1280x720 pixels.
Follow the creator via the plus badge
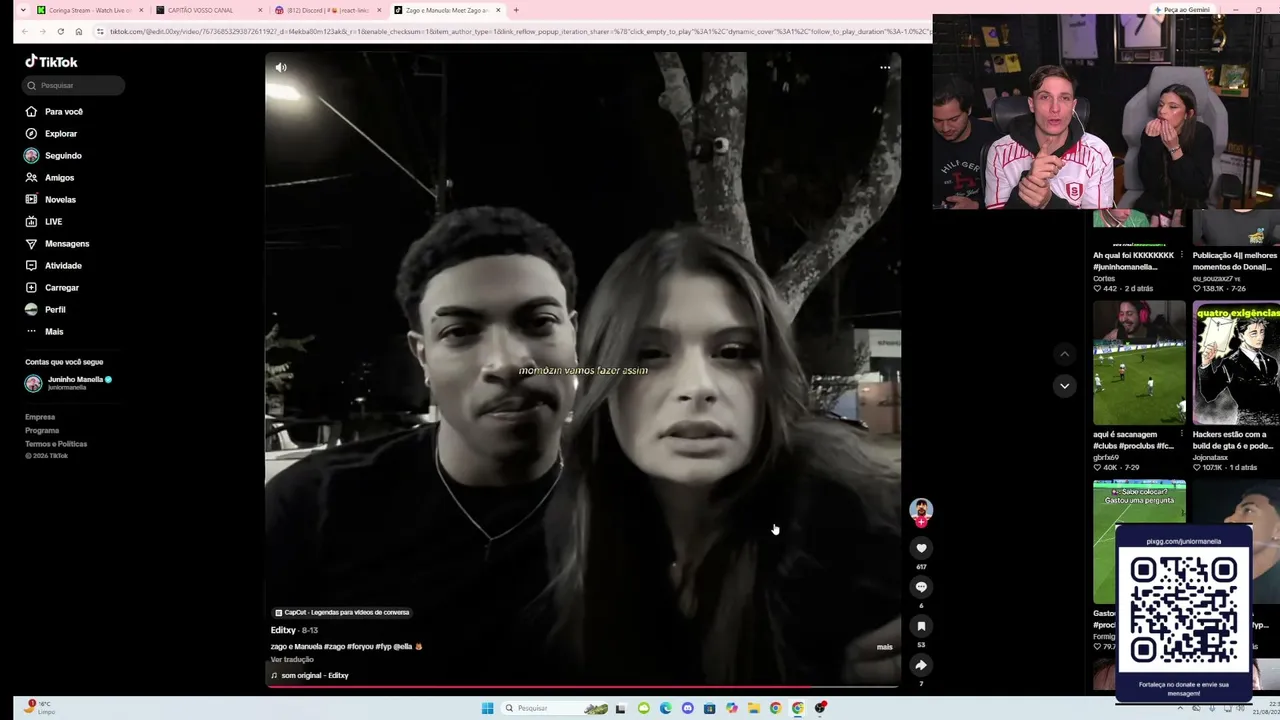(x=921, y=522)
